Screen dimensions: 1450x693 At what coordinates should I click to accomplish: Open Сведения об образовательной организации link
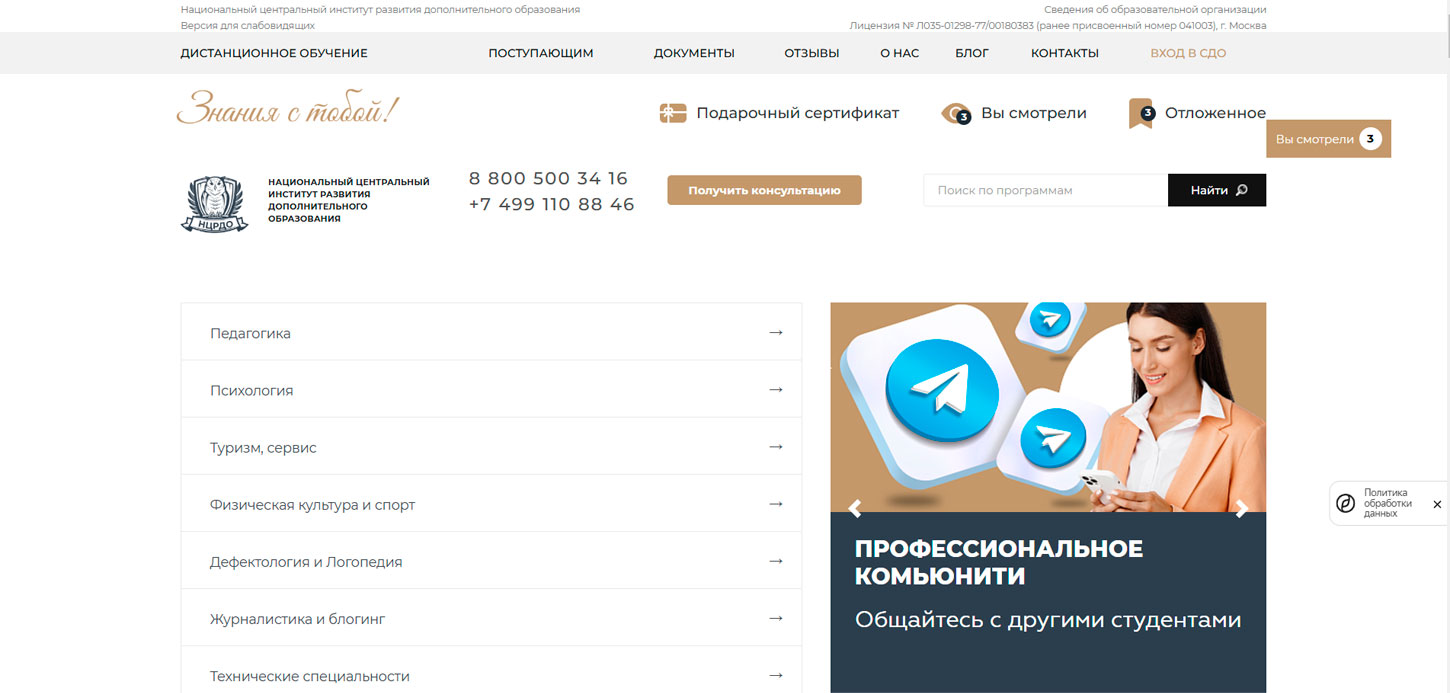[1155, 9]
